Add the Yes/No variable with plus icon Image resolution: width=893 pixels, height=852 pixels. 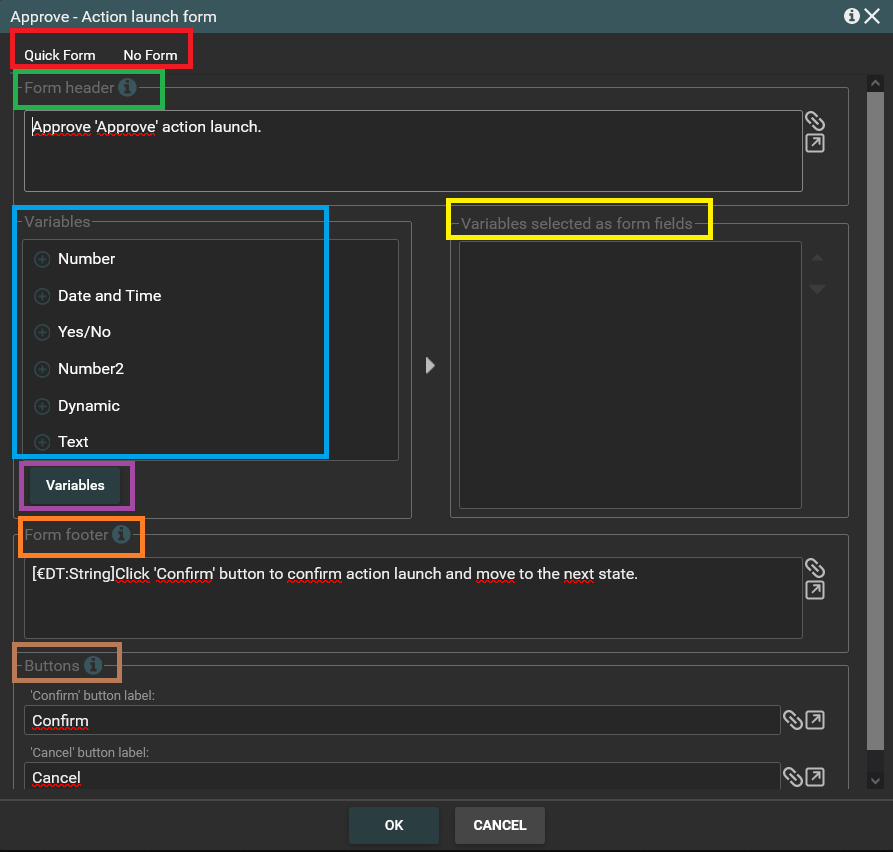coord(42,332)
